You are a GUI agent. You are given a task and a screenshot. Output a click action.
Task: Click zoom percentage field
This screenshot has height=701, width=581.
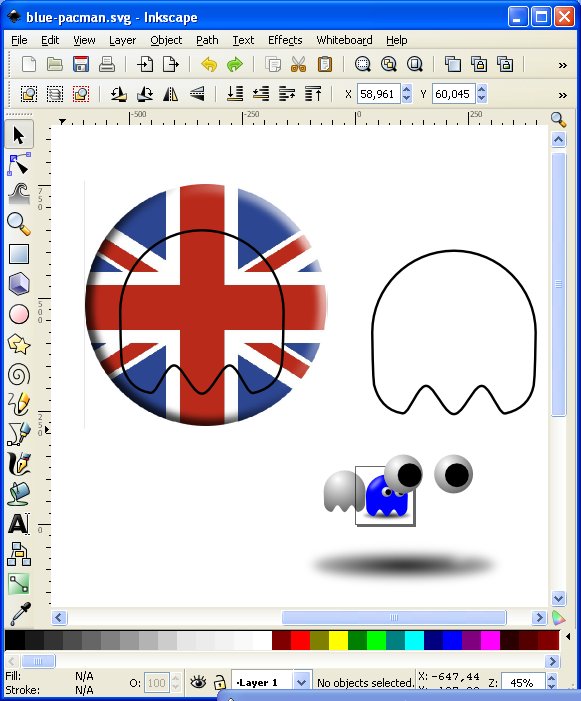pos(523,683)
